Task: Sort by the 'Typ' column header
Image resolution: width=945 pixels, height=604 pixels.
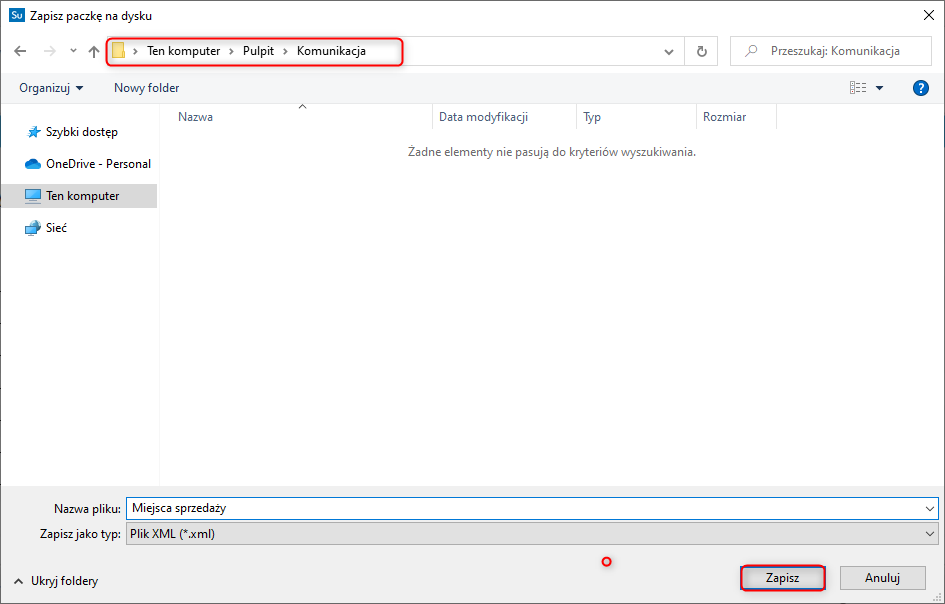Action: (636, 117)
